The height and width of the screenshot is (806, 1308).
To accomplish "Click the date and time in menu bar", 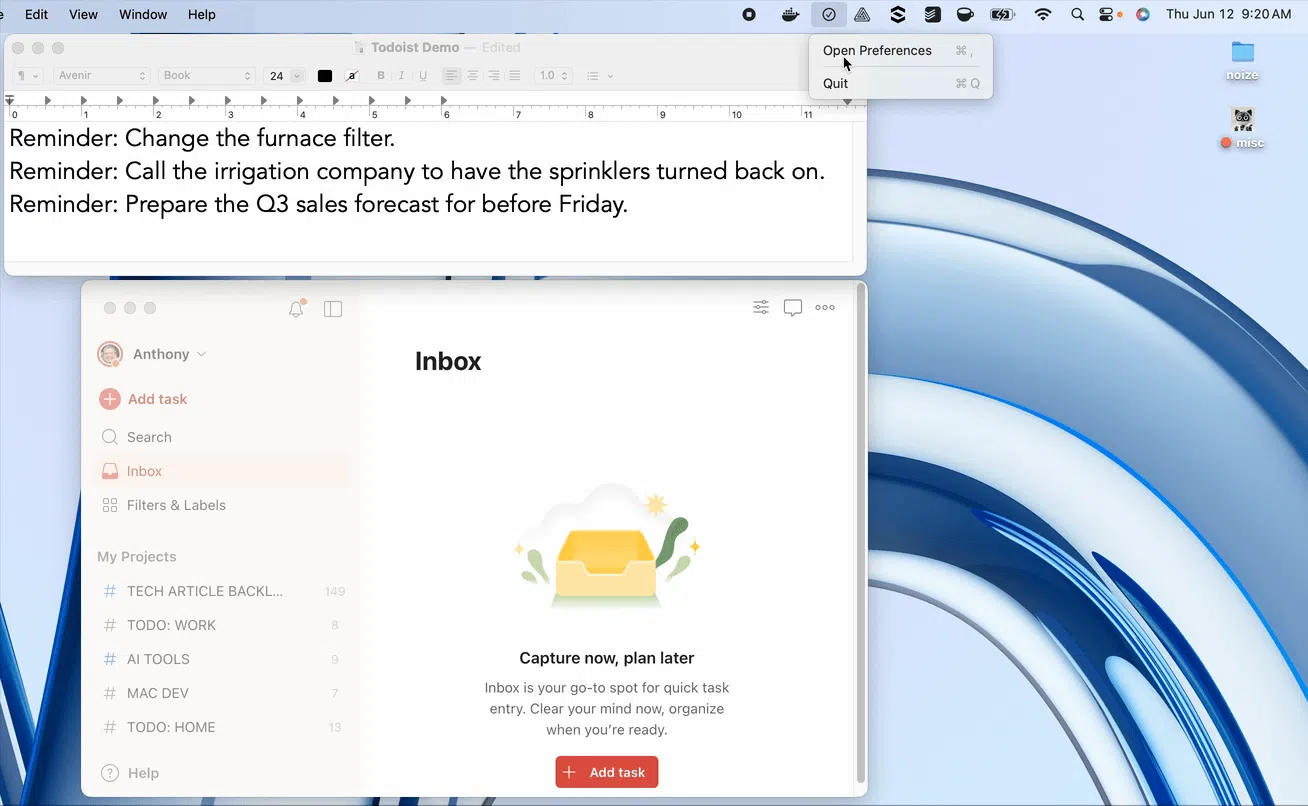I will [1229, 14].
